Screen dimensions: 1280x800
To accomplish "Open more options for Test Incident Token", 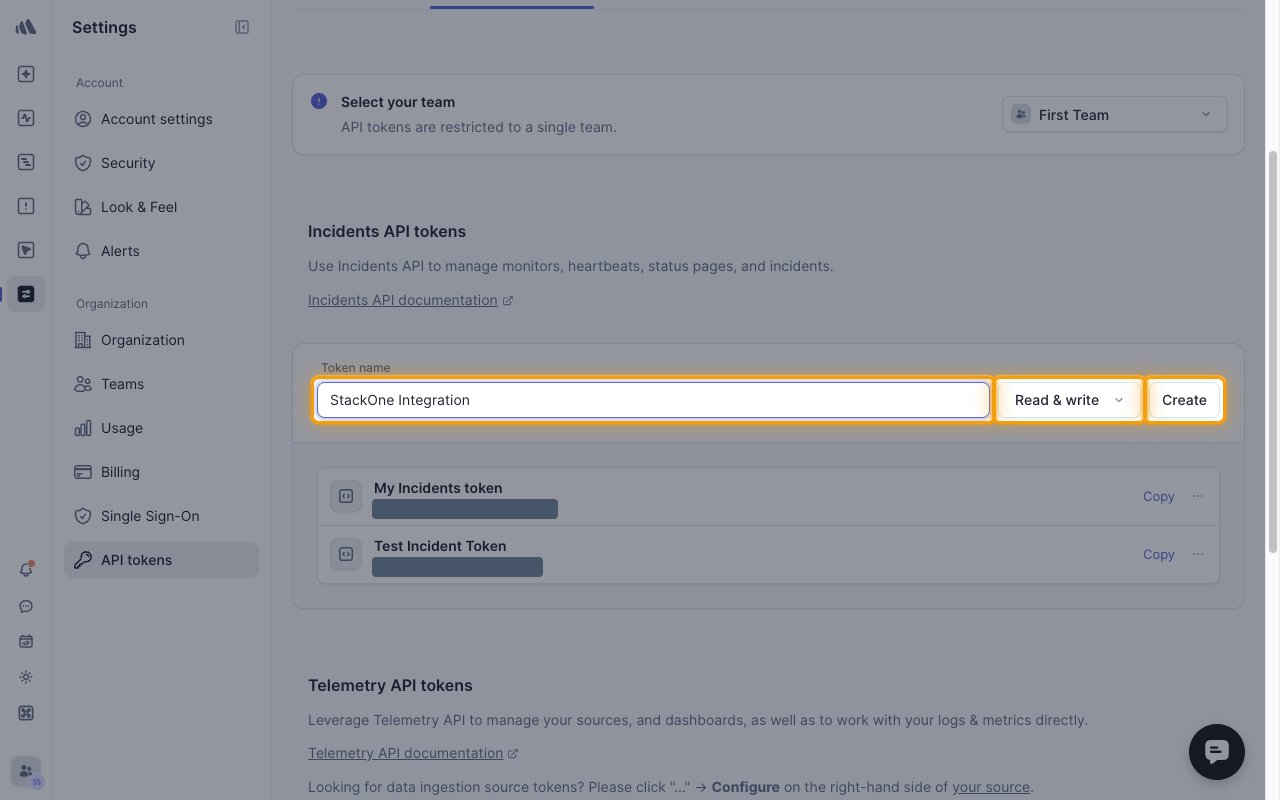I will tap(1198, 554).
